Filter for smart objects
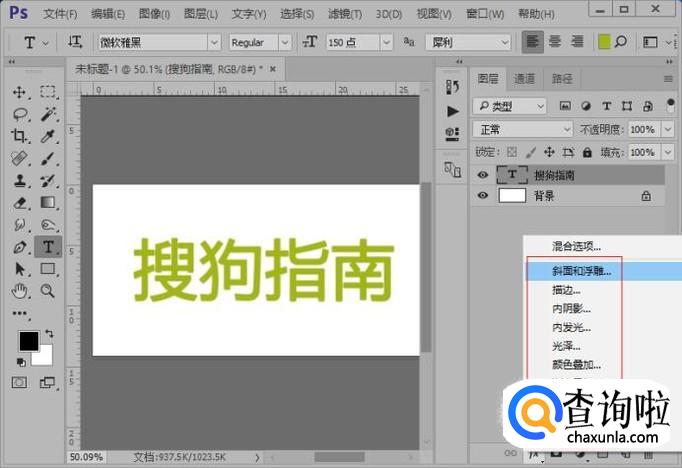682x468 pixels. (648, 106)
